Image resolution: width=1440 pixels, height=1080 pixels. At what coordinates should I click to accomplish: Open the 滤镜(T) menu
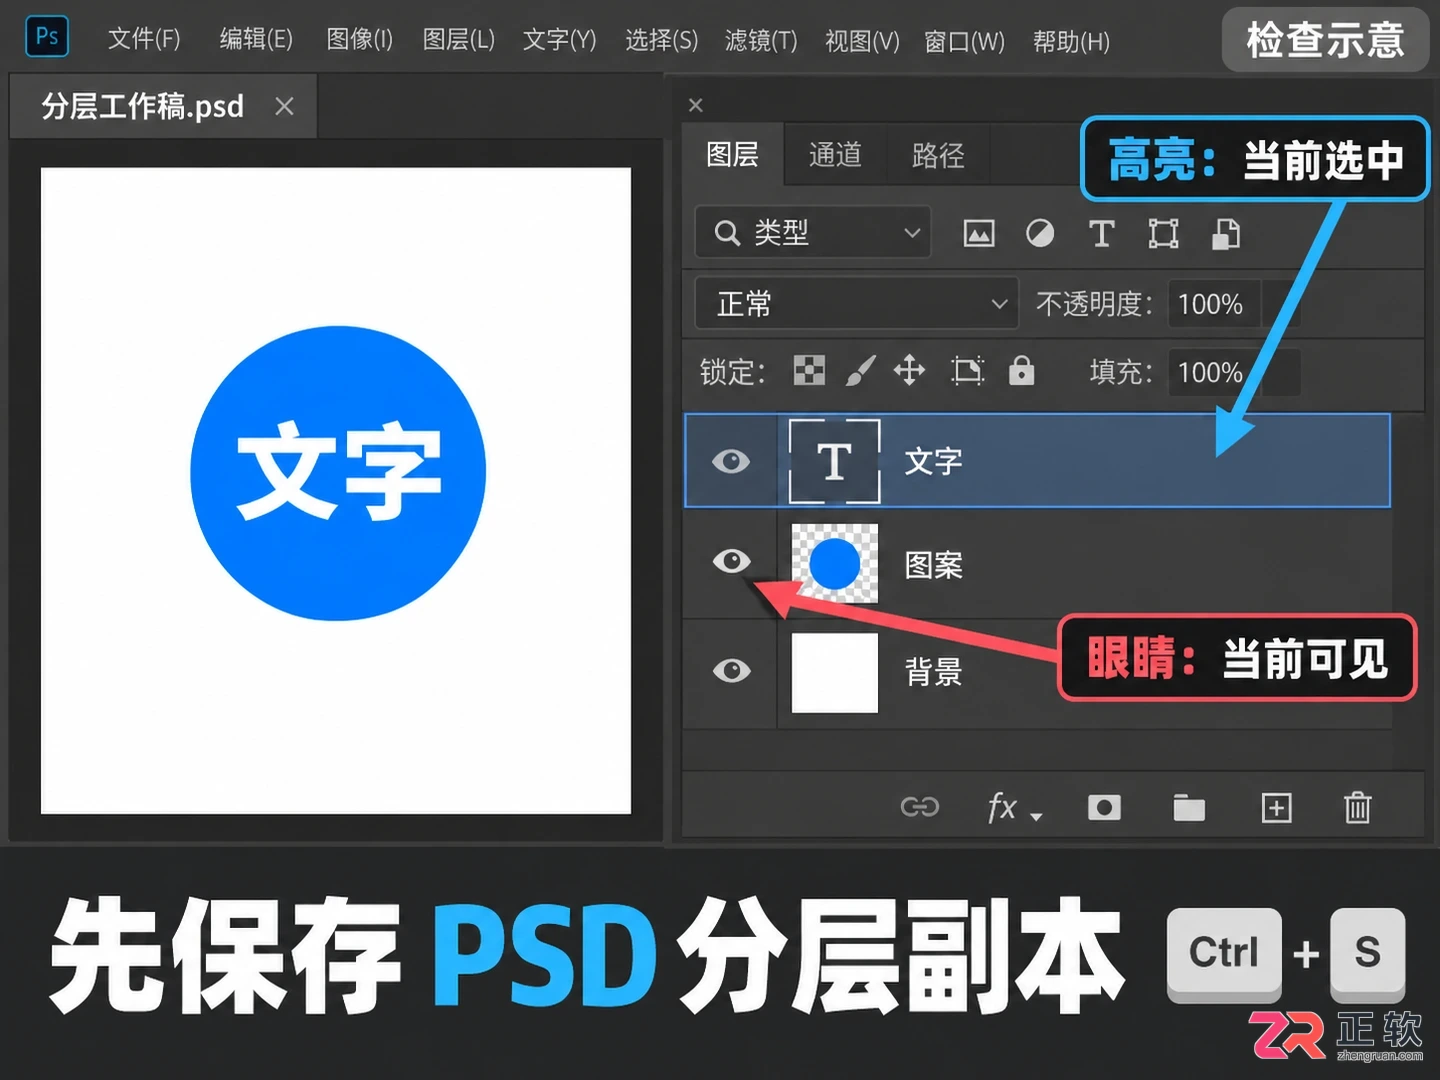[761, 40]
